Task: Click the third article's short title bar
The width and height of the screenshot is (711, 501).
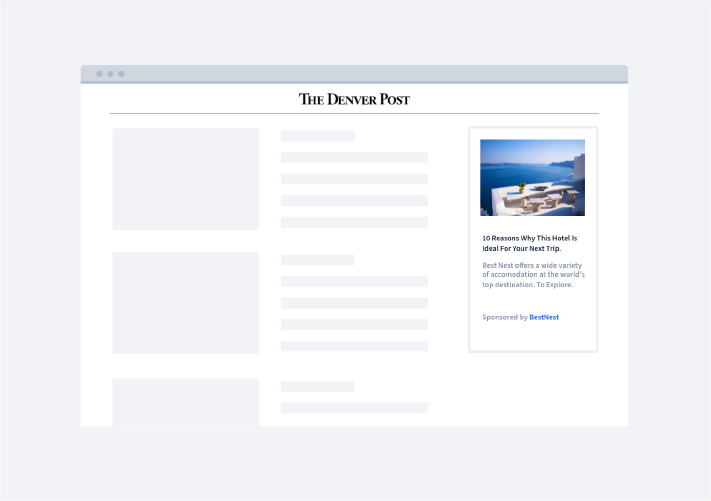Action: [317, 386]
